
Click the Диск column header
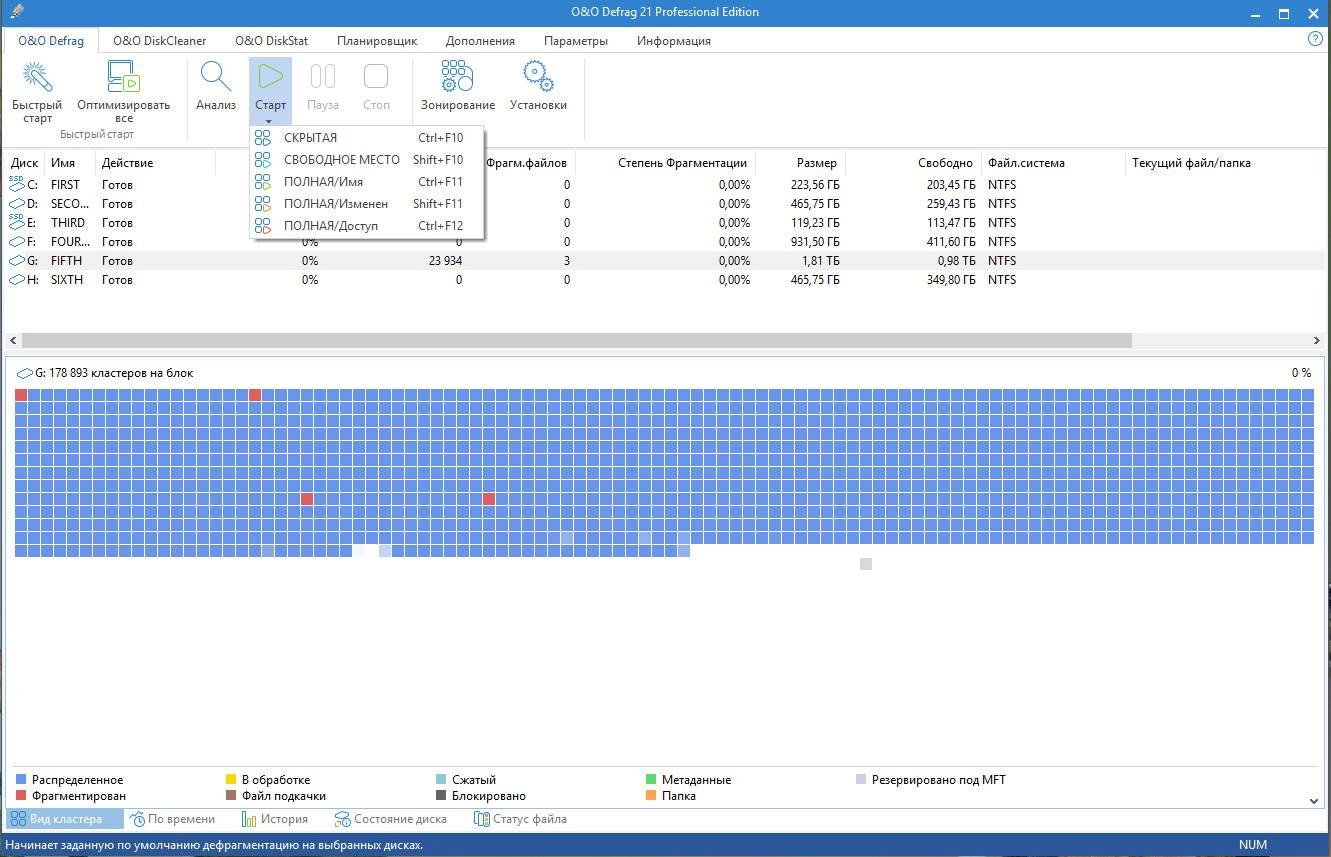point(24,163)
